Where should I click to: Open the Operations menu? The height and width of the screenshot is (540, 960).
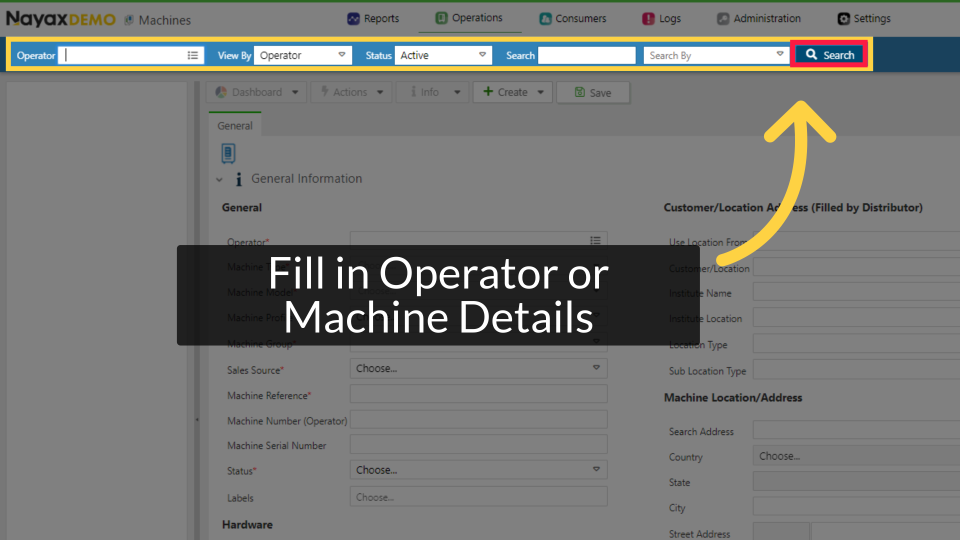(x=468, y=18)
